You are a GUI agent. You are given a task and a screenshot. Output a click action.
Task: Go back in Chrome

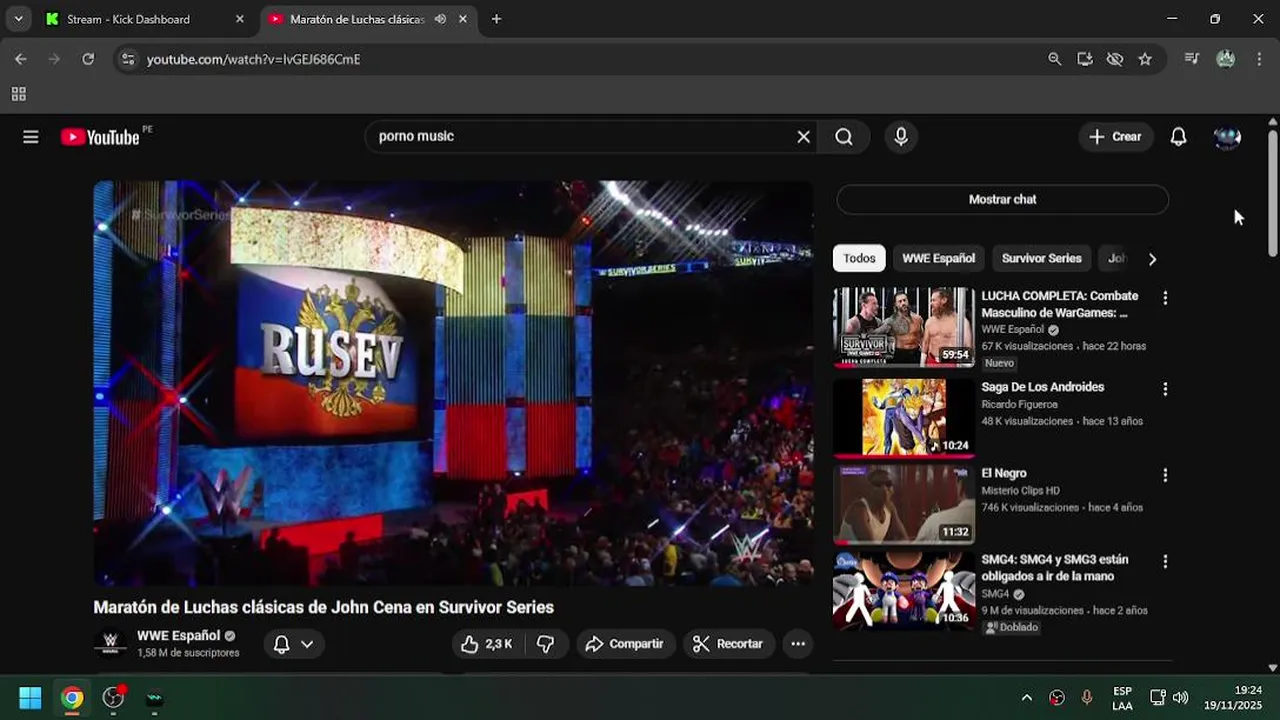[21, 59]
